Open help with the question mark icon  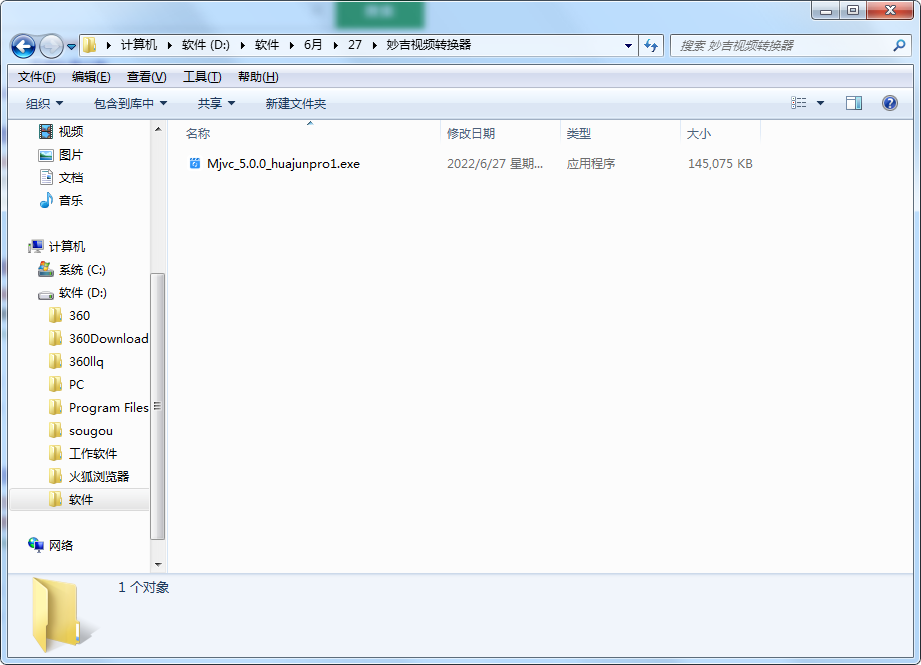point(890,103)
